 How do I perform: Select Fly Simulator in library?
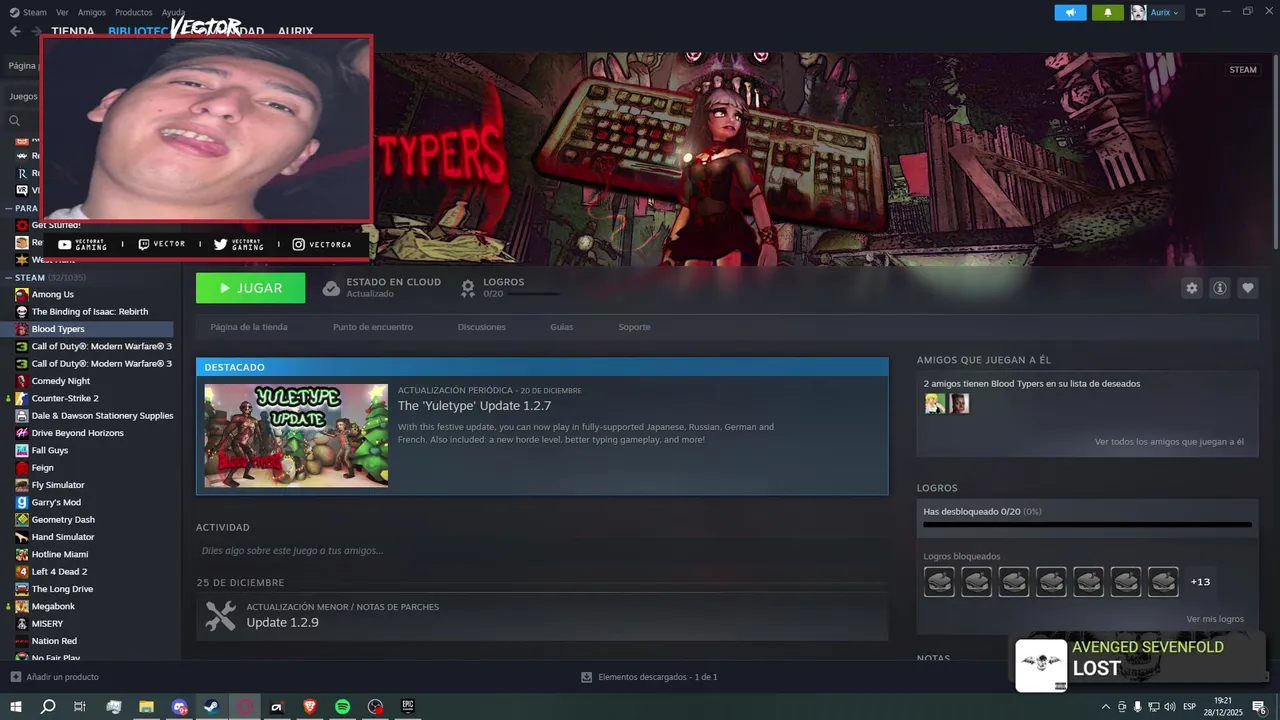coord(58,485)
